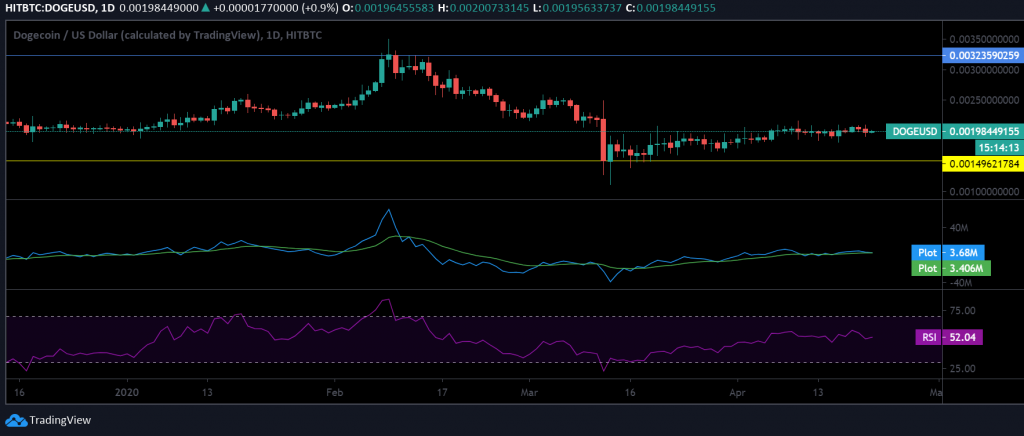The image size is (1024, 436).
Task: Select the blue horizontal resistance line
Action: click(x=472, y=55)
